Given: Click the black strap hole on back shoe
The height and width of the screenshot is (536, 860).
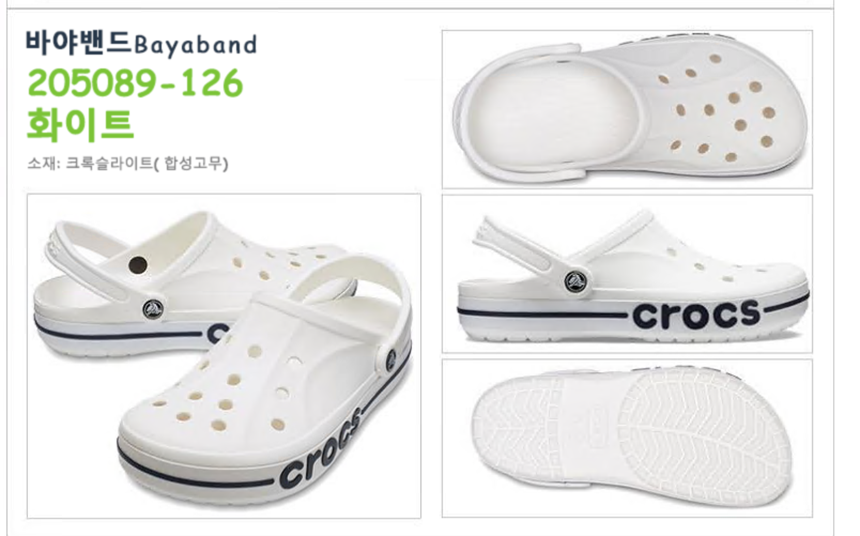Looking at the screenshot, I should tap(138, 265).
